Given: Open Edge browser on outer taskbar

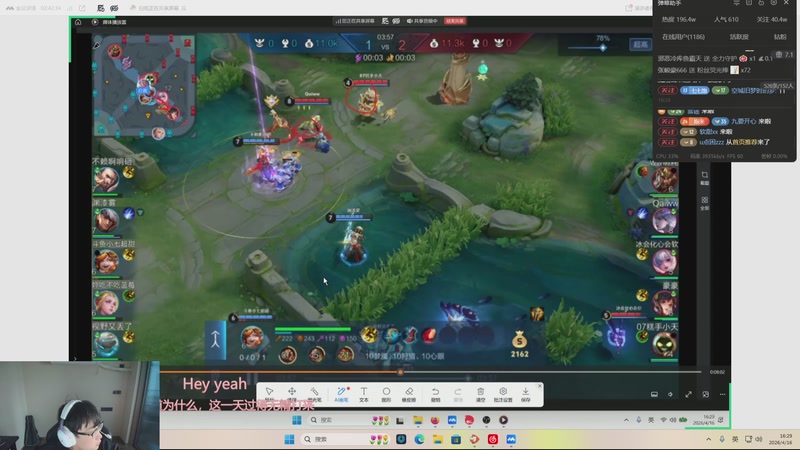Looking at the screenshot, I should (x=419, y=439).
